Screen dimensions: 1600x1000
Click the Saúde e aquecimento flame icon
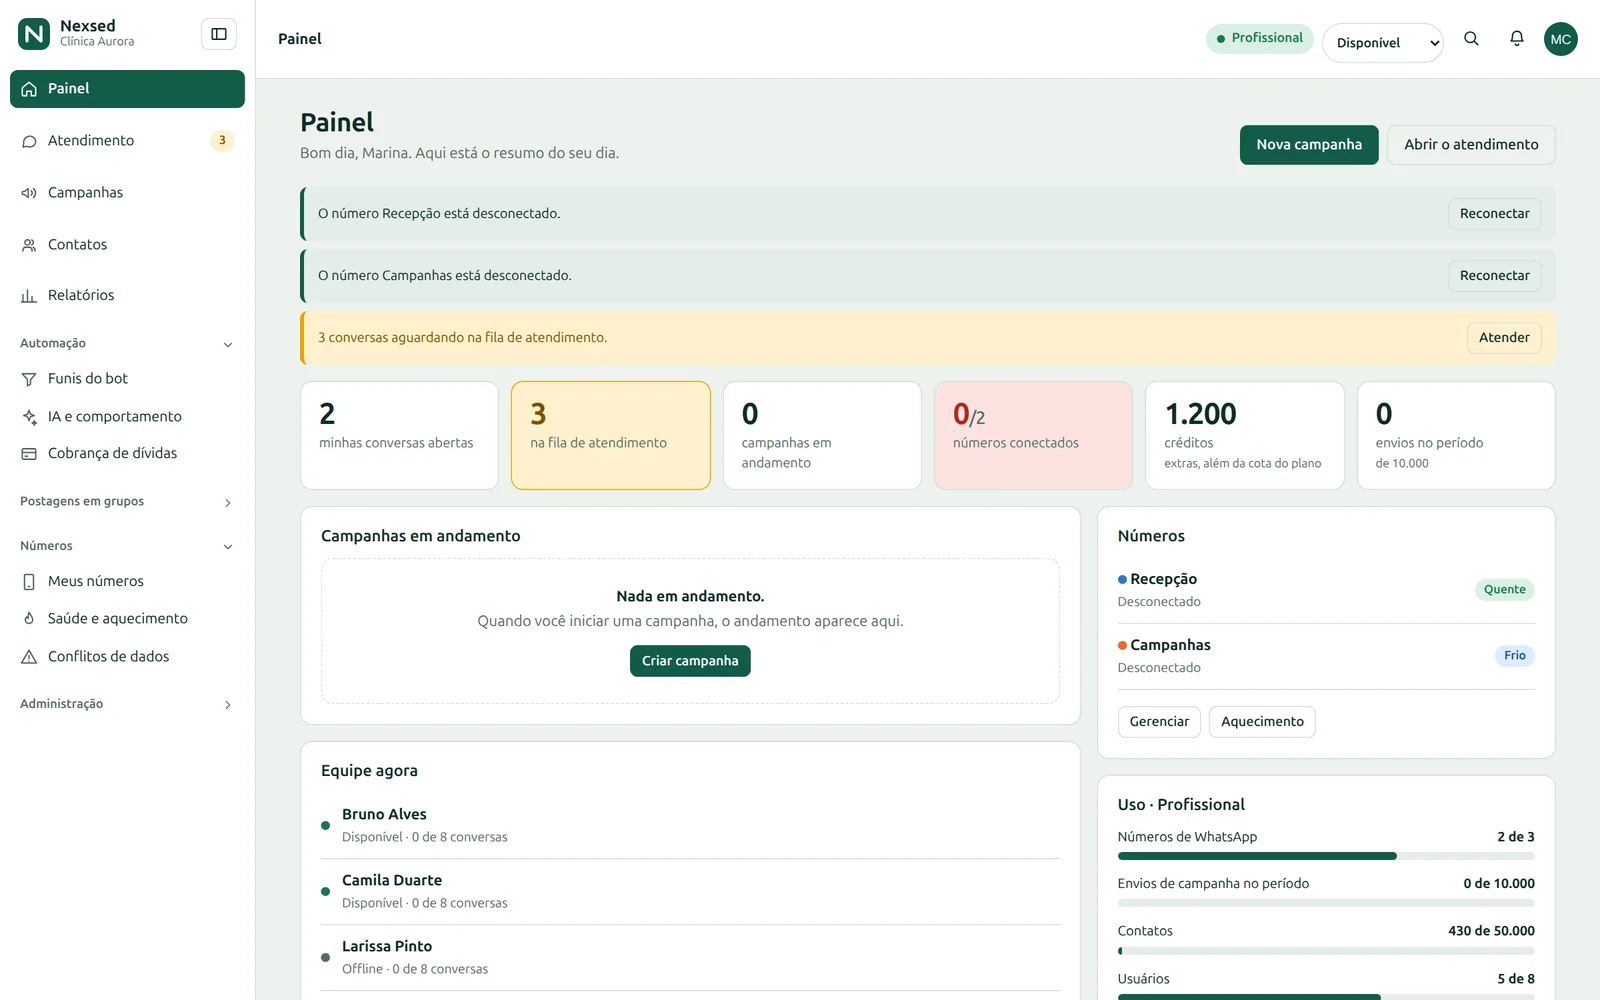(x=29, y=619)
